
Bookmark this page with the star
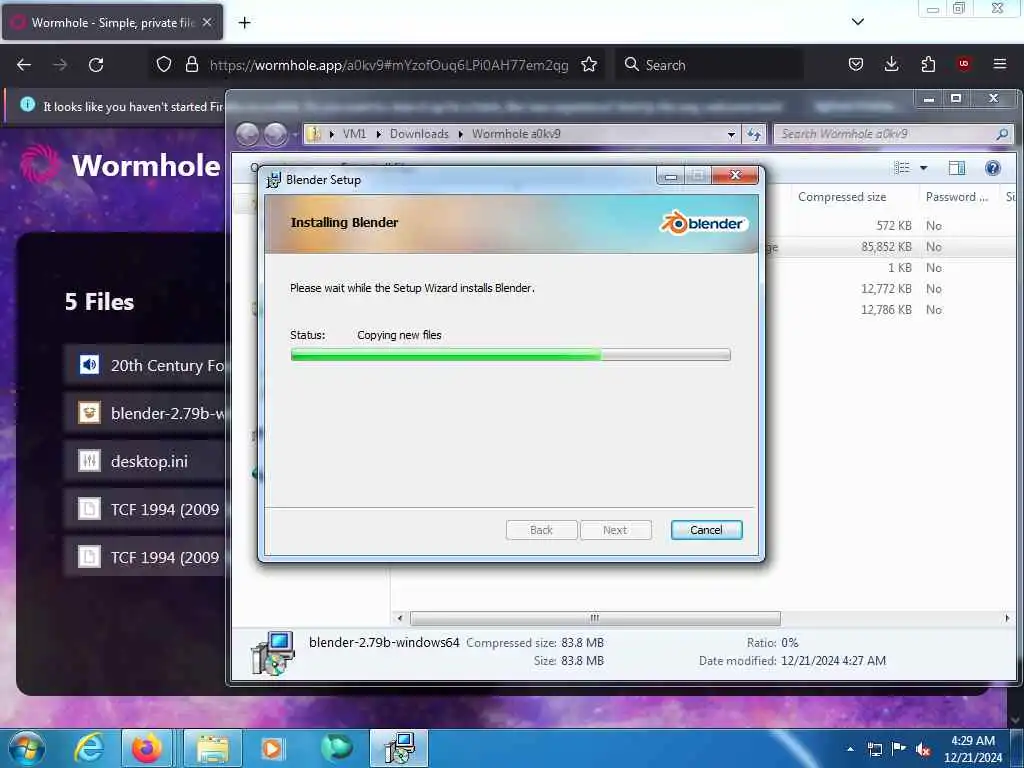589,65
